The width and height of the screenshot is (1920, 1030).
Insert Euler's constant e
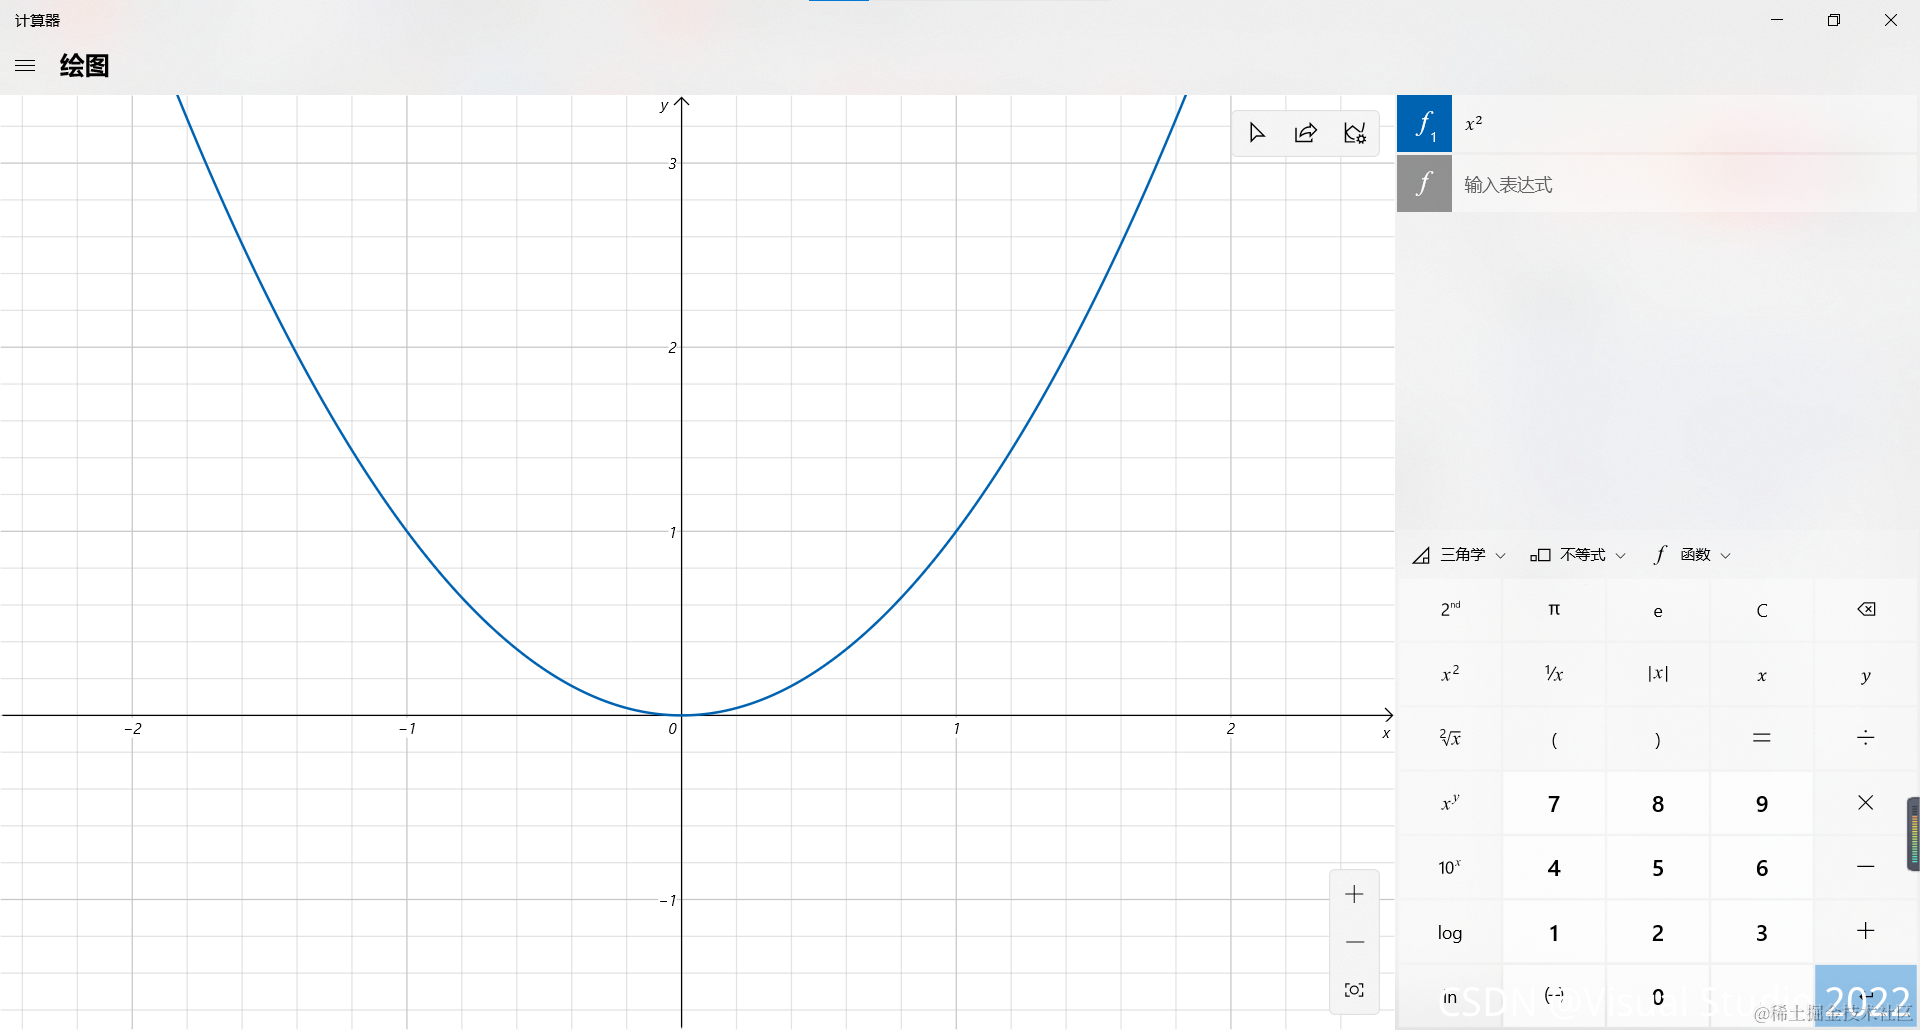point(1658,610)
